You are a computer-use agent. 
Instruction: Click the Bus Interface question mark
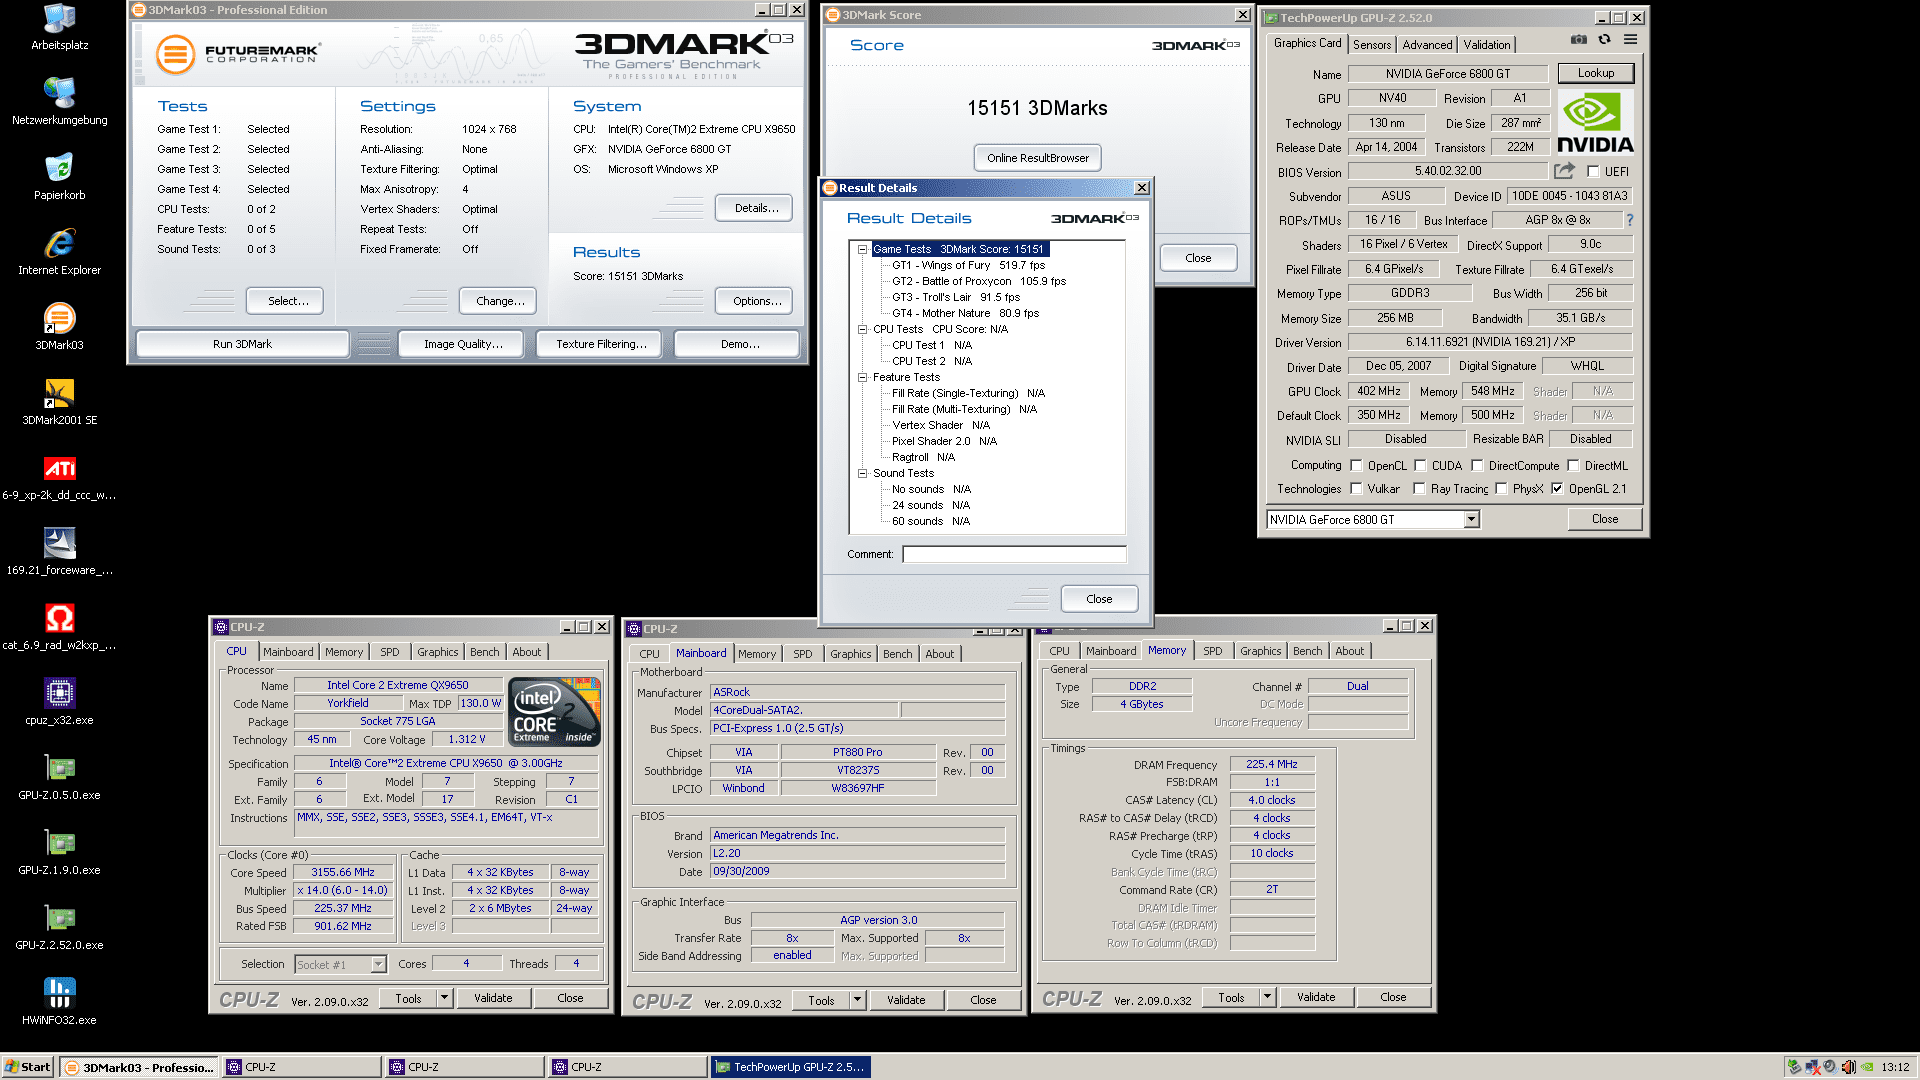click(x=1629, y=220)
